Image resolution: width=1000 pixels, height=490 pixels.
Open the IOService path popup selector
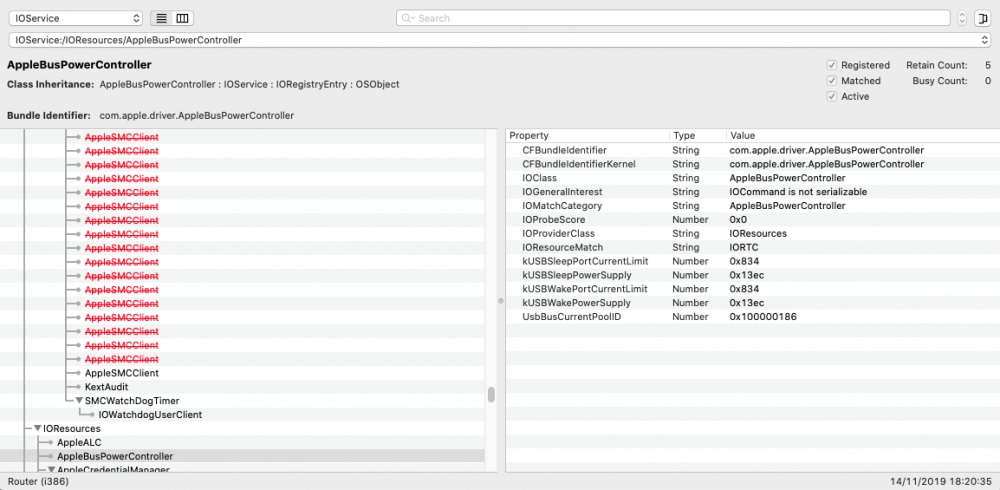tap(499, 40)
